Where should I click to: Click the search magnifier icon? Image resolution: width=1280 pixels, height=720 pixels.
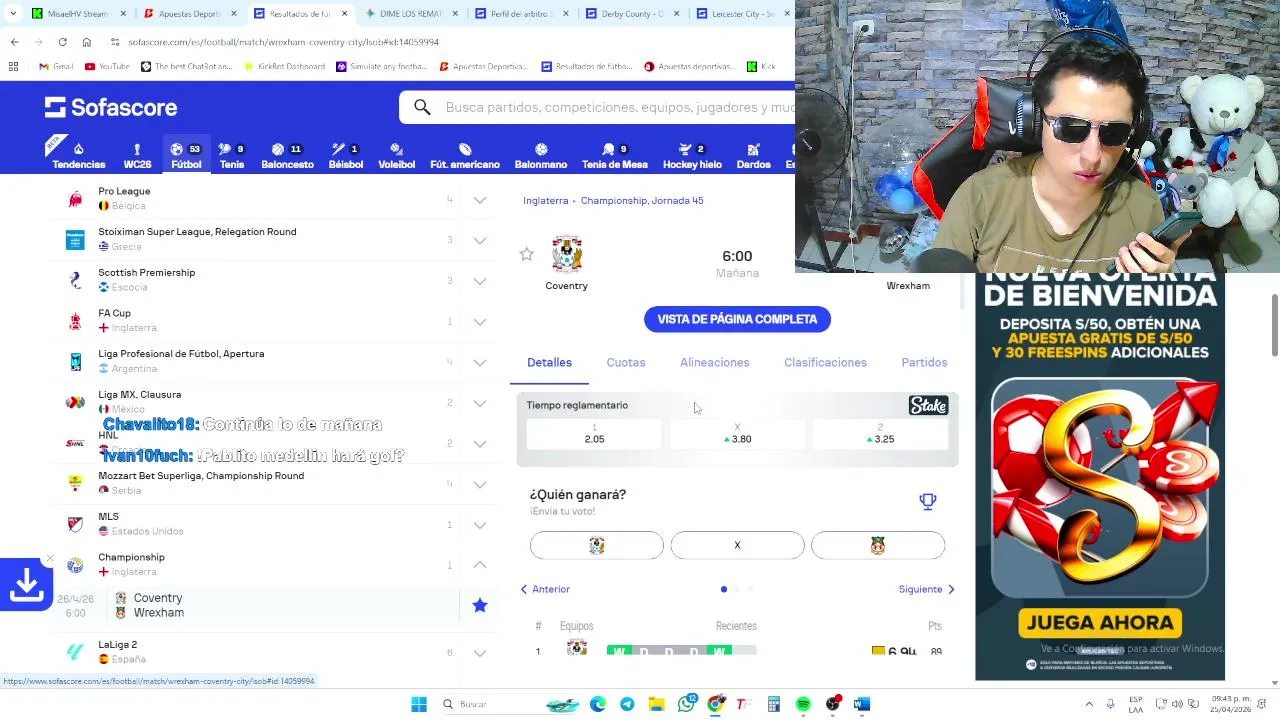click(422, 107)
